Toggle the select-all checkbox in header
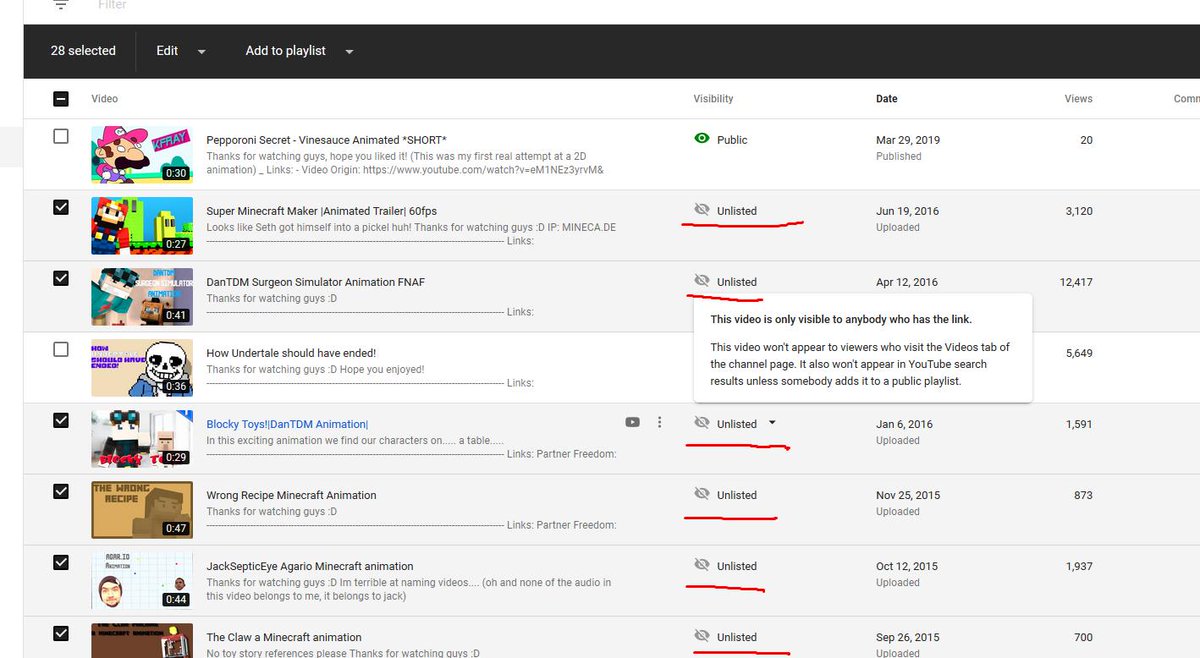1200x658 pixels. 61,99
